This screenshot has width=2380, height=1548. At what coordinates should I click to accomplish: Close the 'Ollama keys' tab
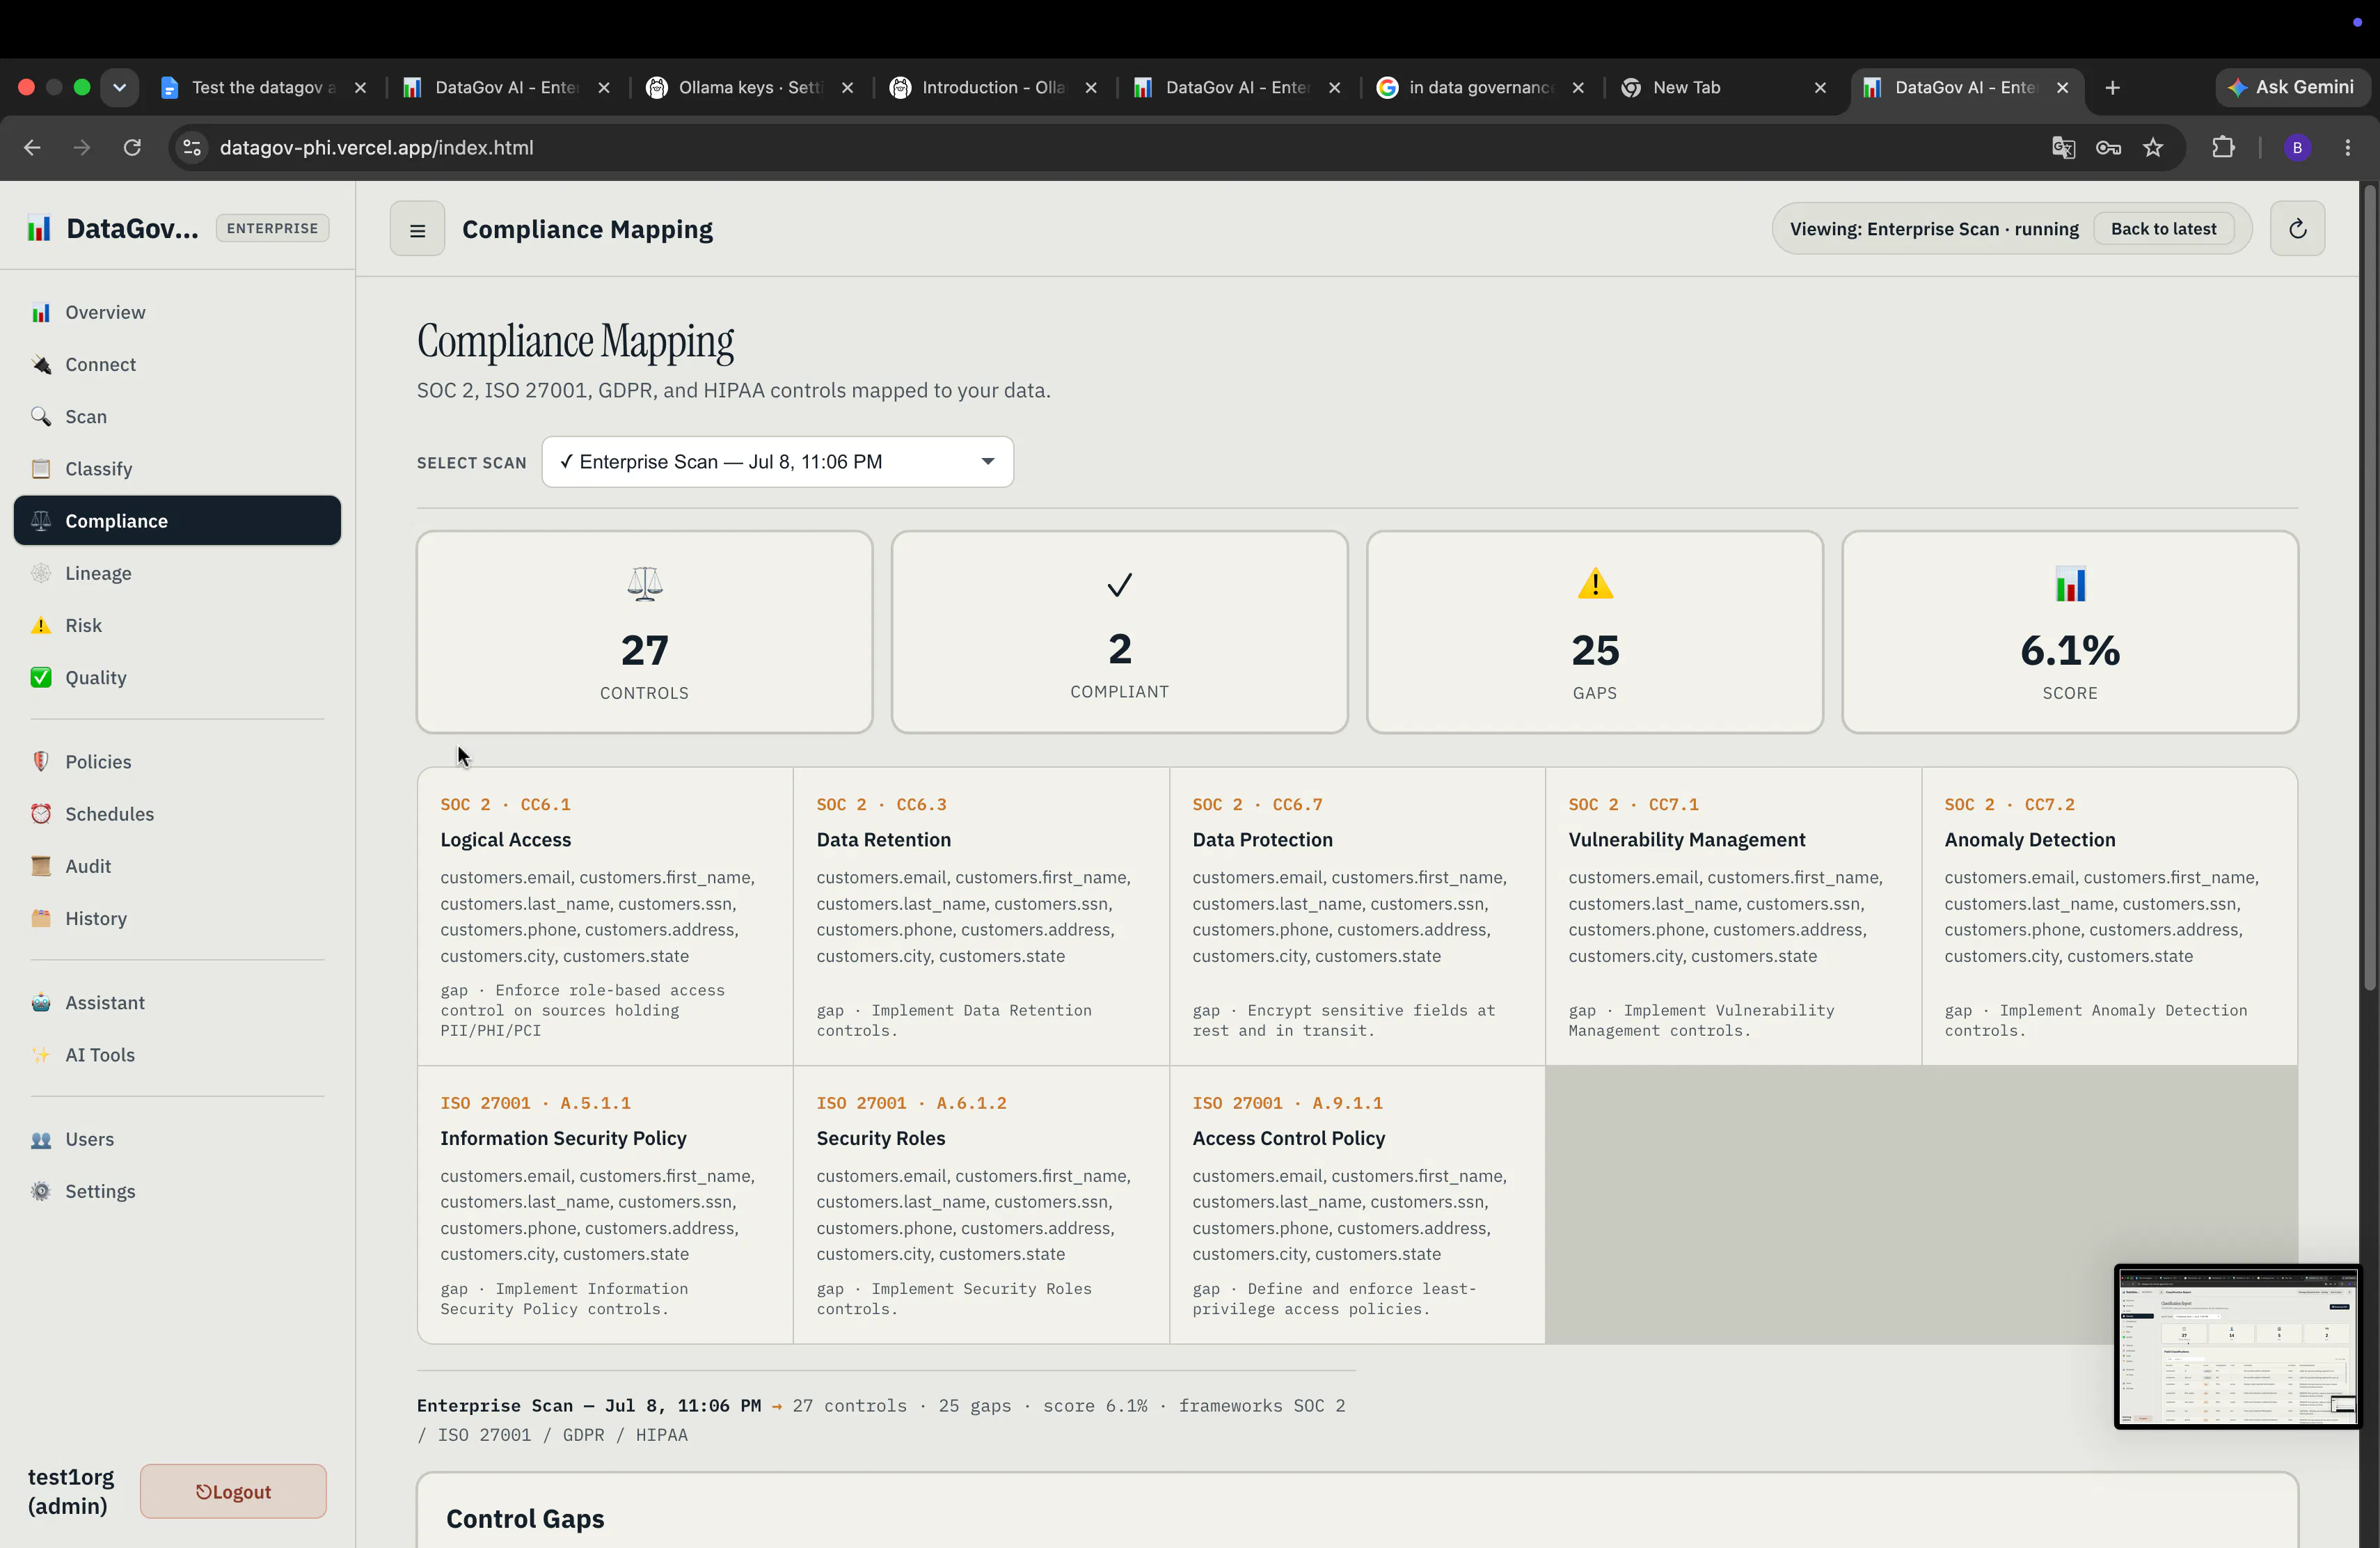(847, 87)
